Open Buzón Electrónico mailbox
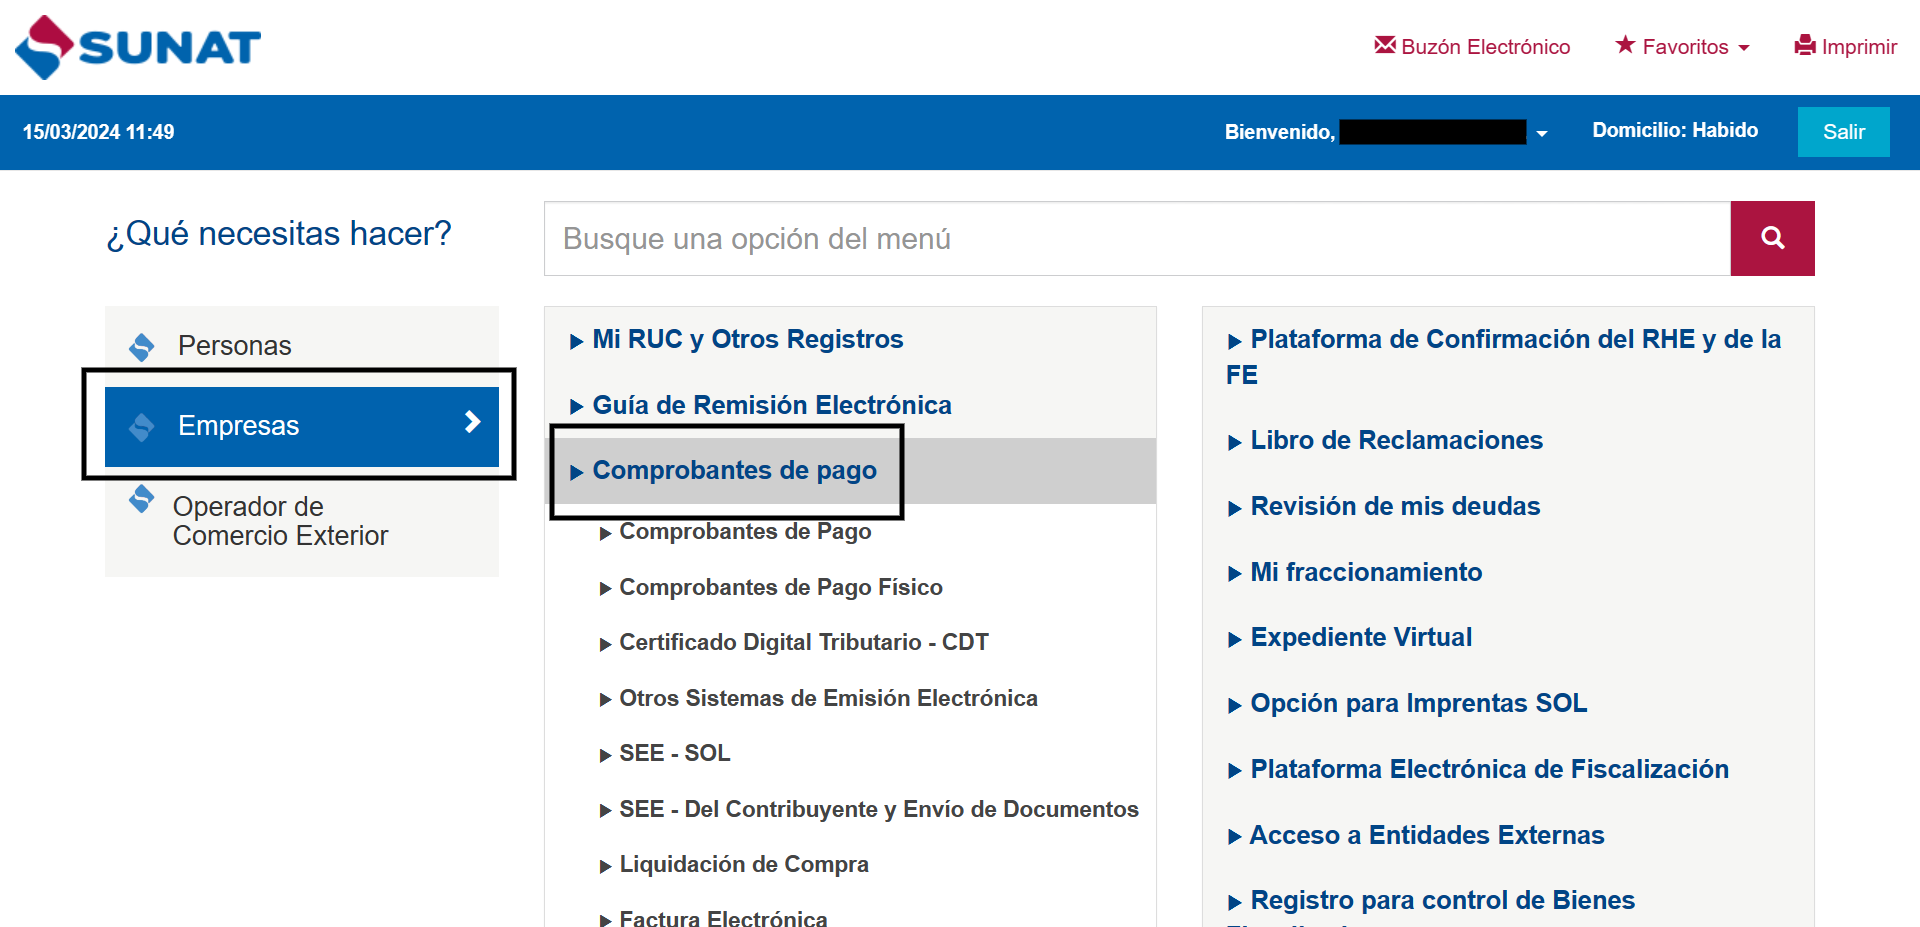 point(1472,46)
